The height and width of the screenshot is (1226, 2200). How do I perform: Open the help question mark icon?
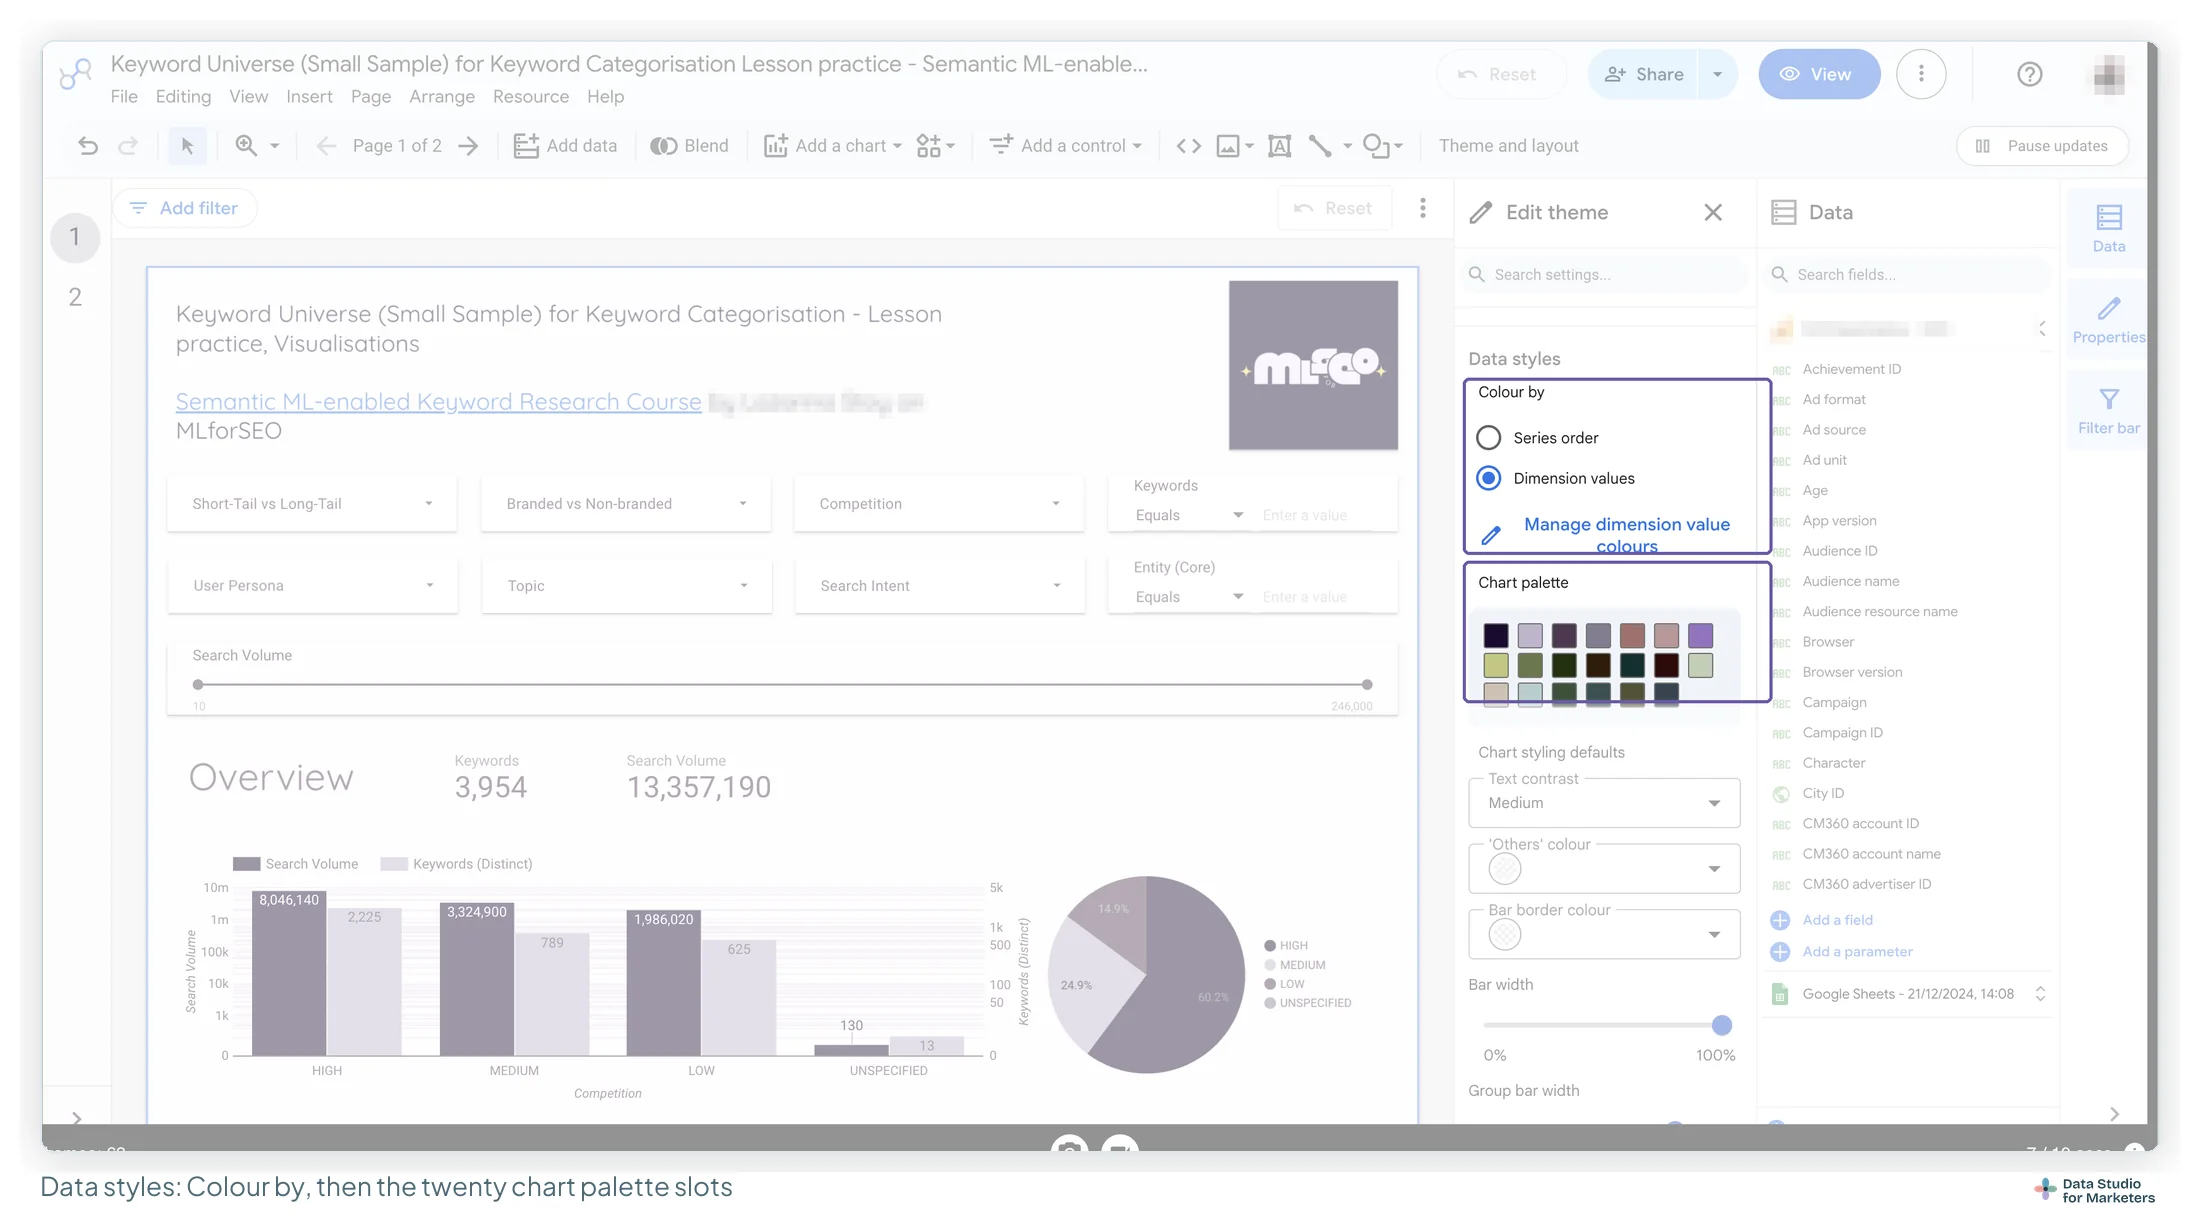[x=2029, y=74]
